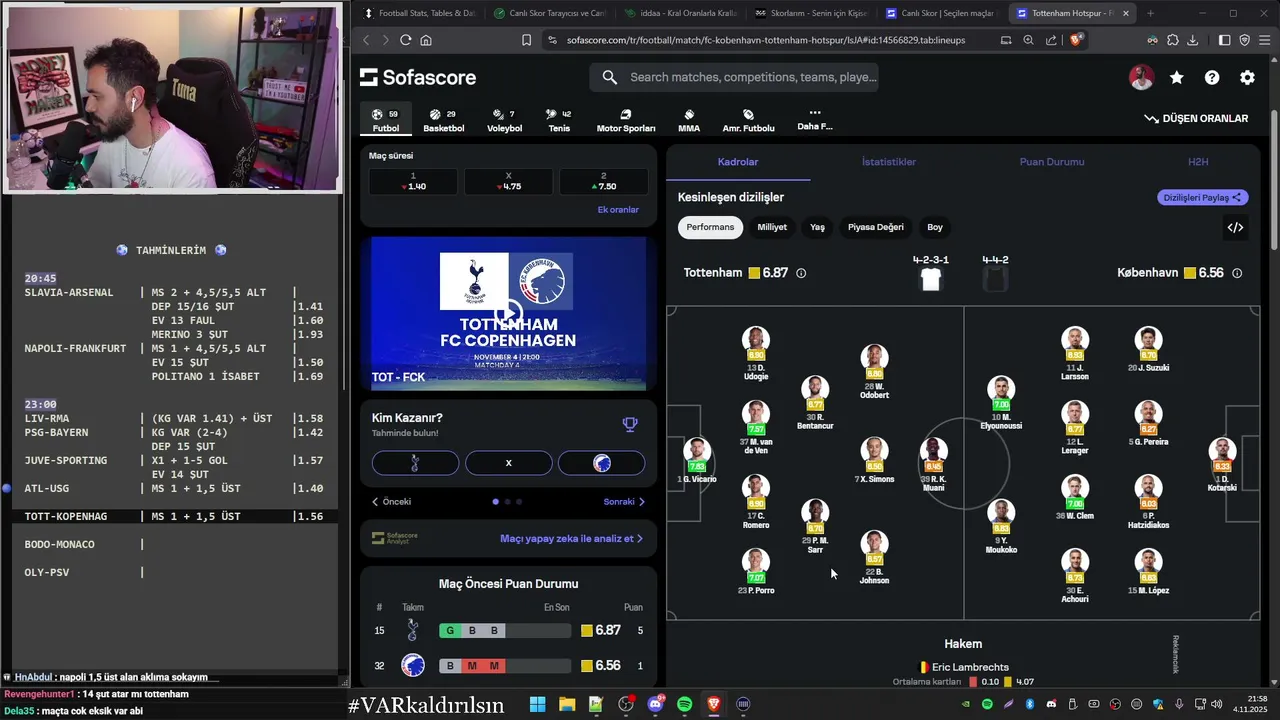Switch to the İstatistikler tab

pyautogui.click(x=889, y=162)
